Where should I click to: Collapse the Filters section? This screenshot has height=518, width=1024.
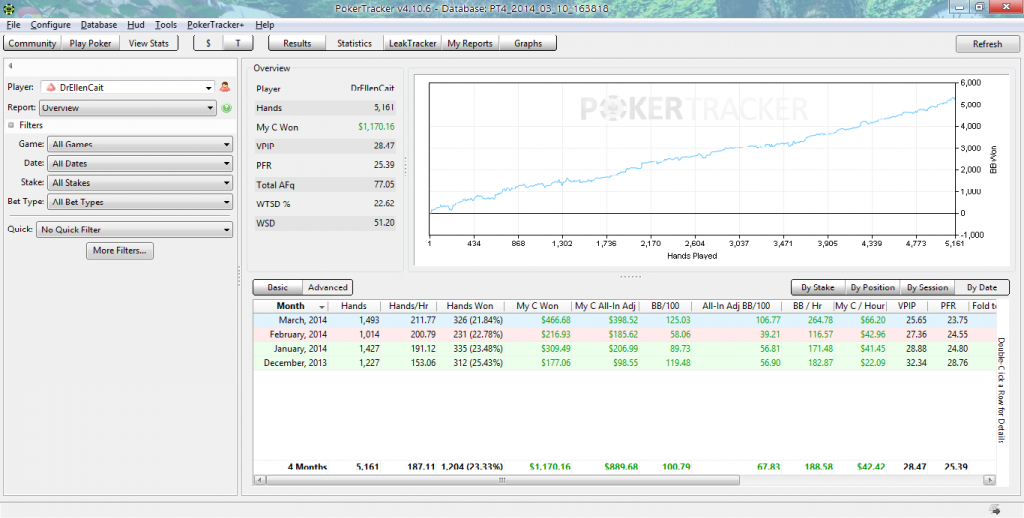[11, 125]
